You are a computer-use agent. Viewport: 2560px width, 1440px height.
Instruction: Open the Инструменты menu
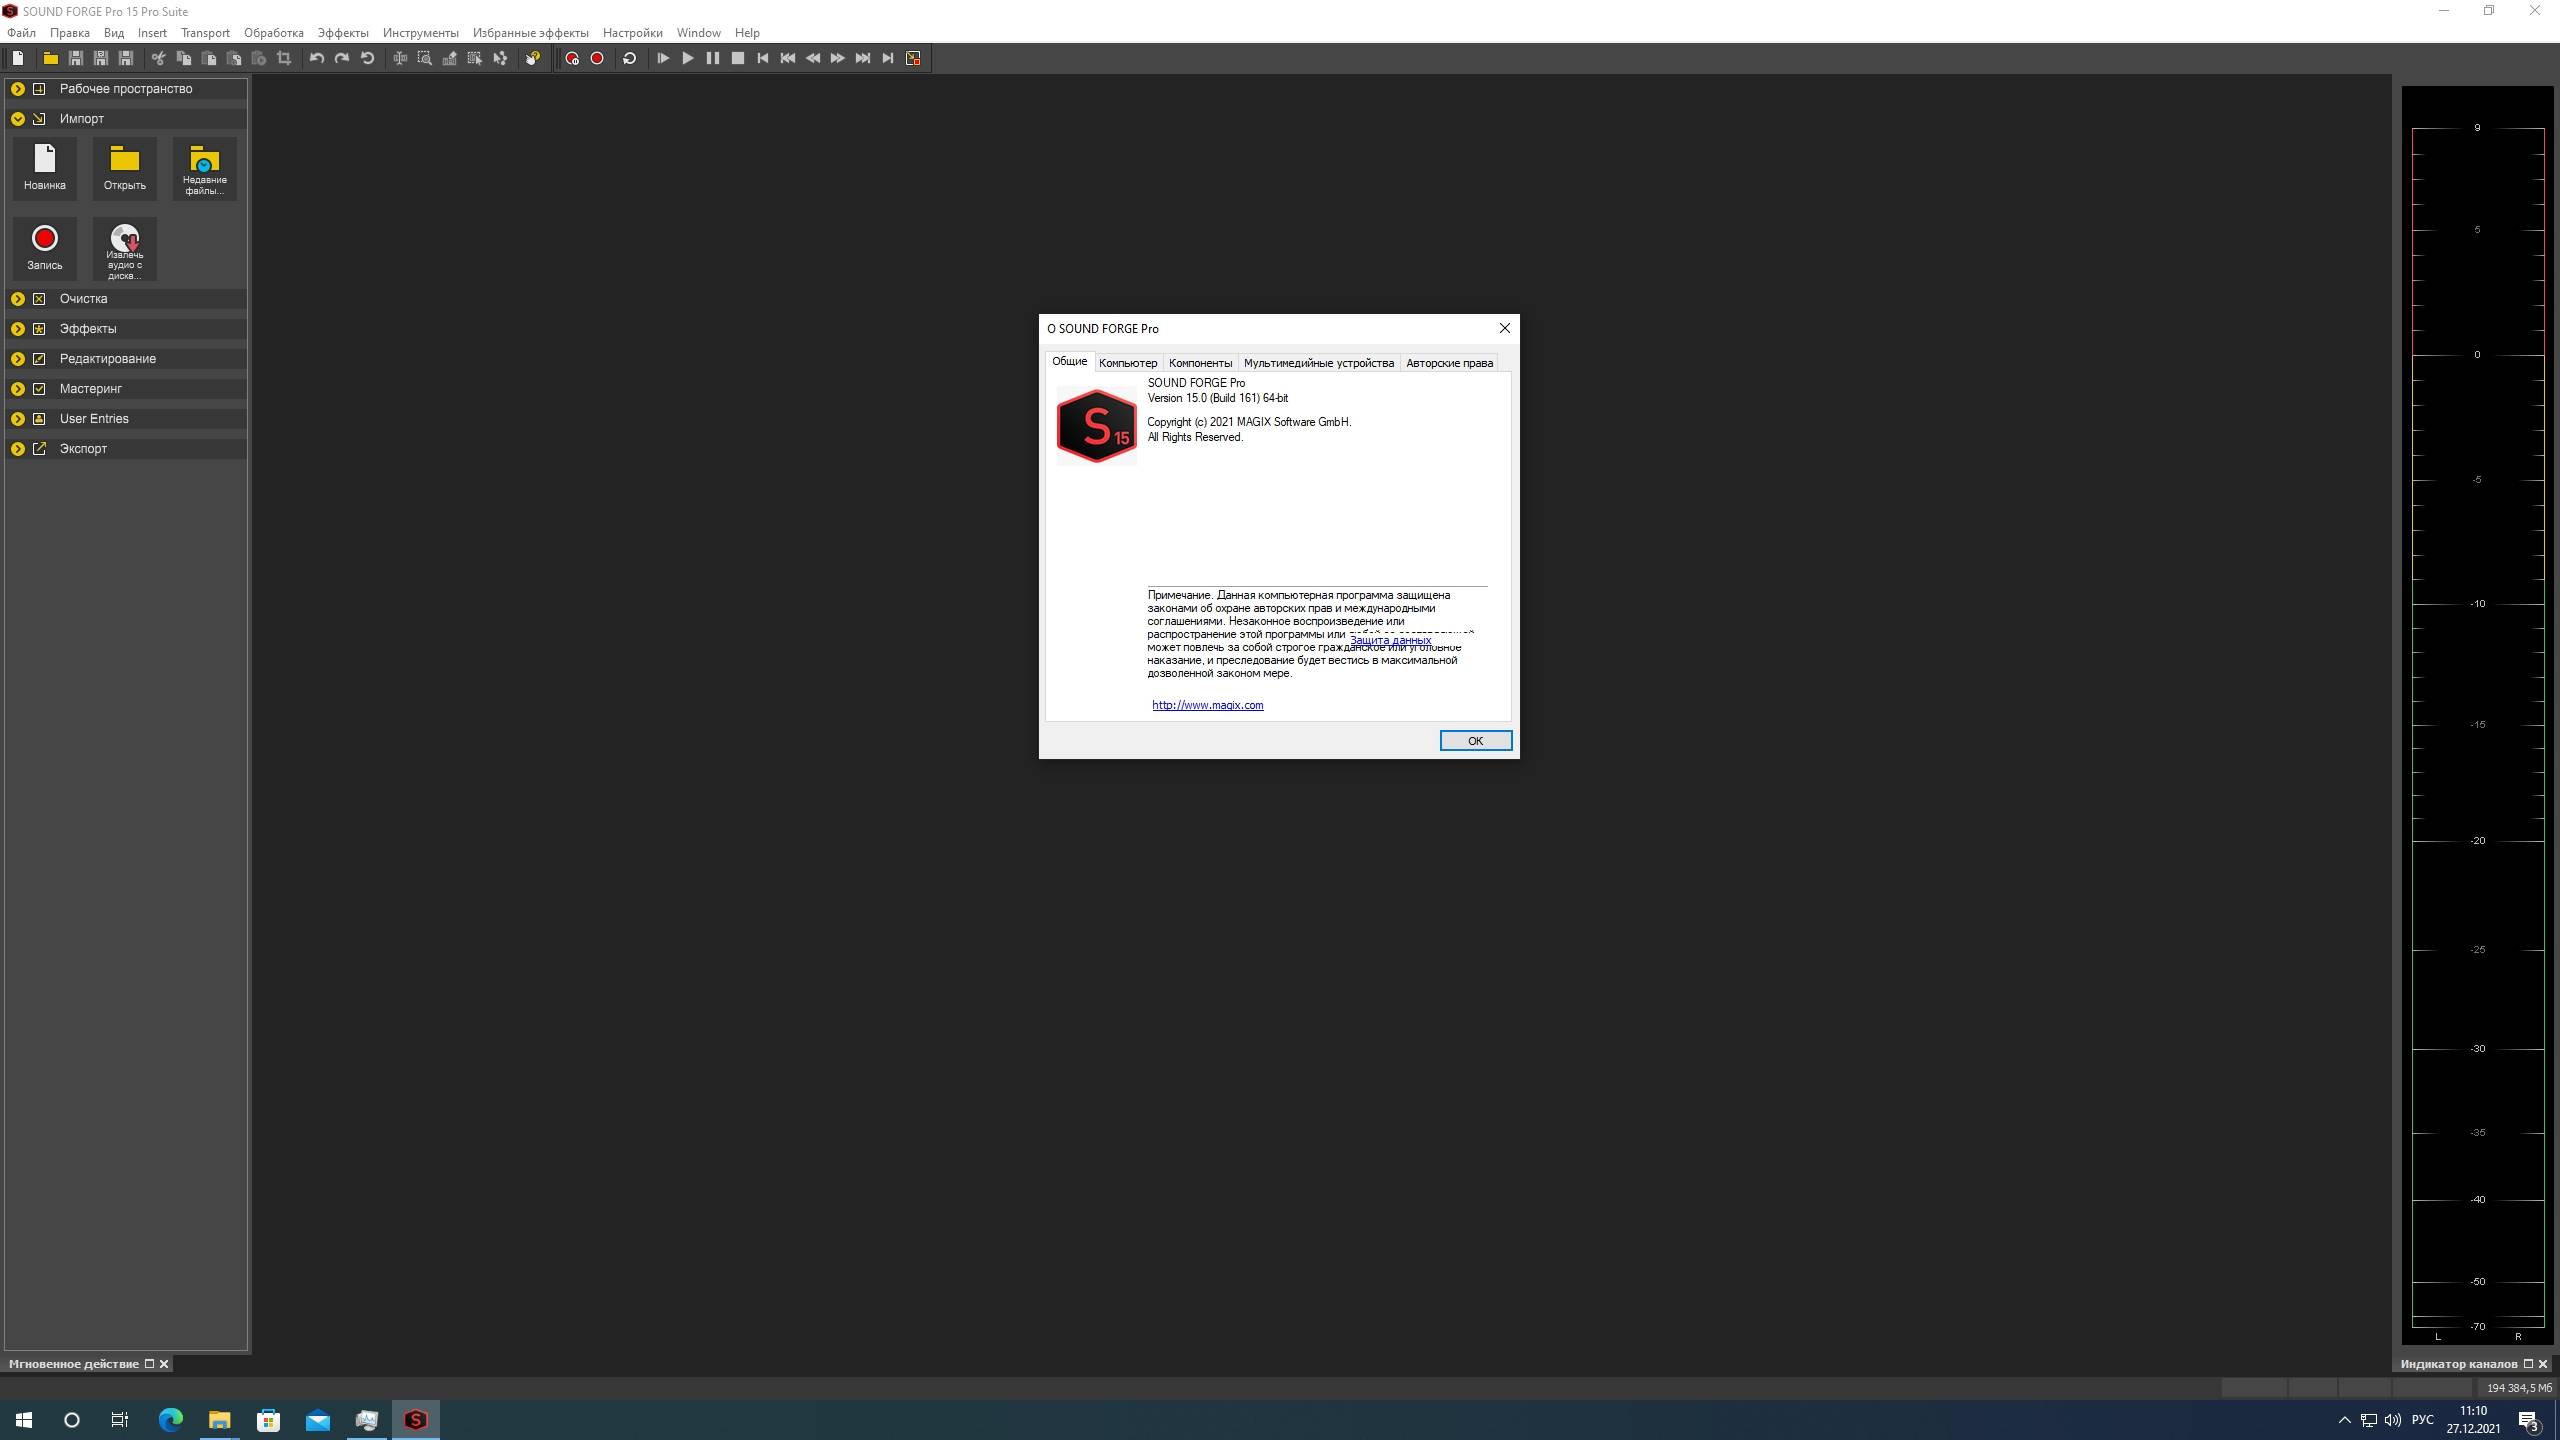click(421, 33)
